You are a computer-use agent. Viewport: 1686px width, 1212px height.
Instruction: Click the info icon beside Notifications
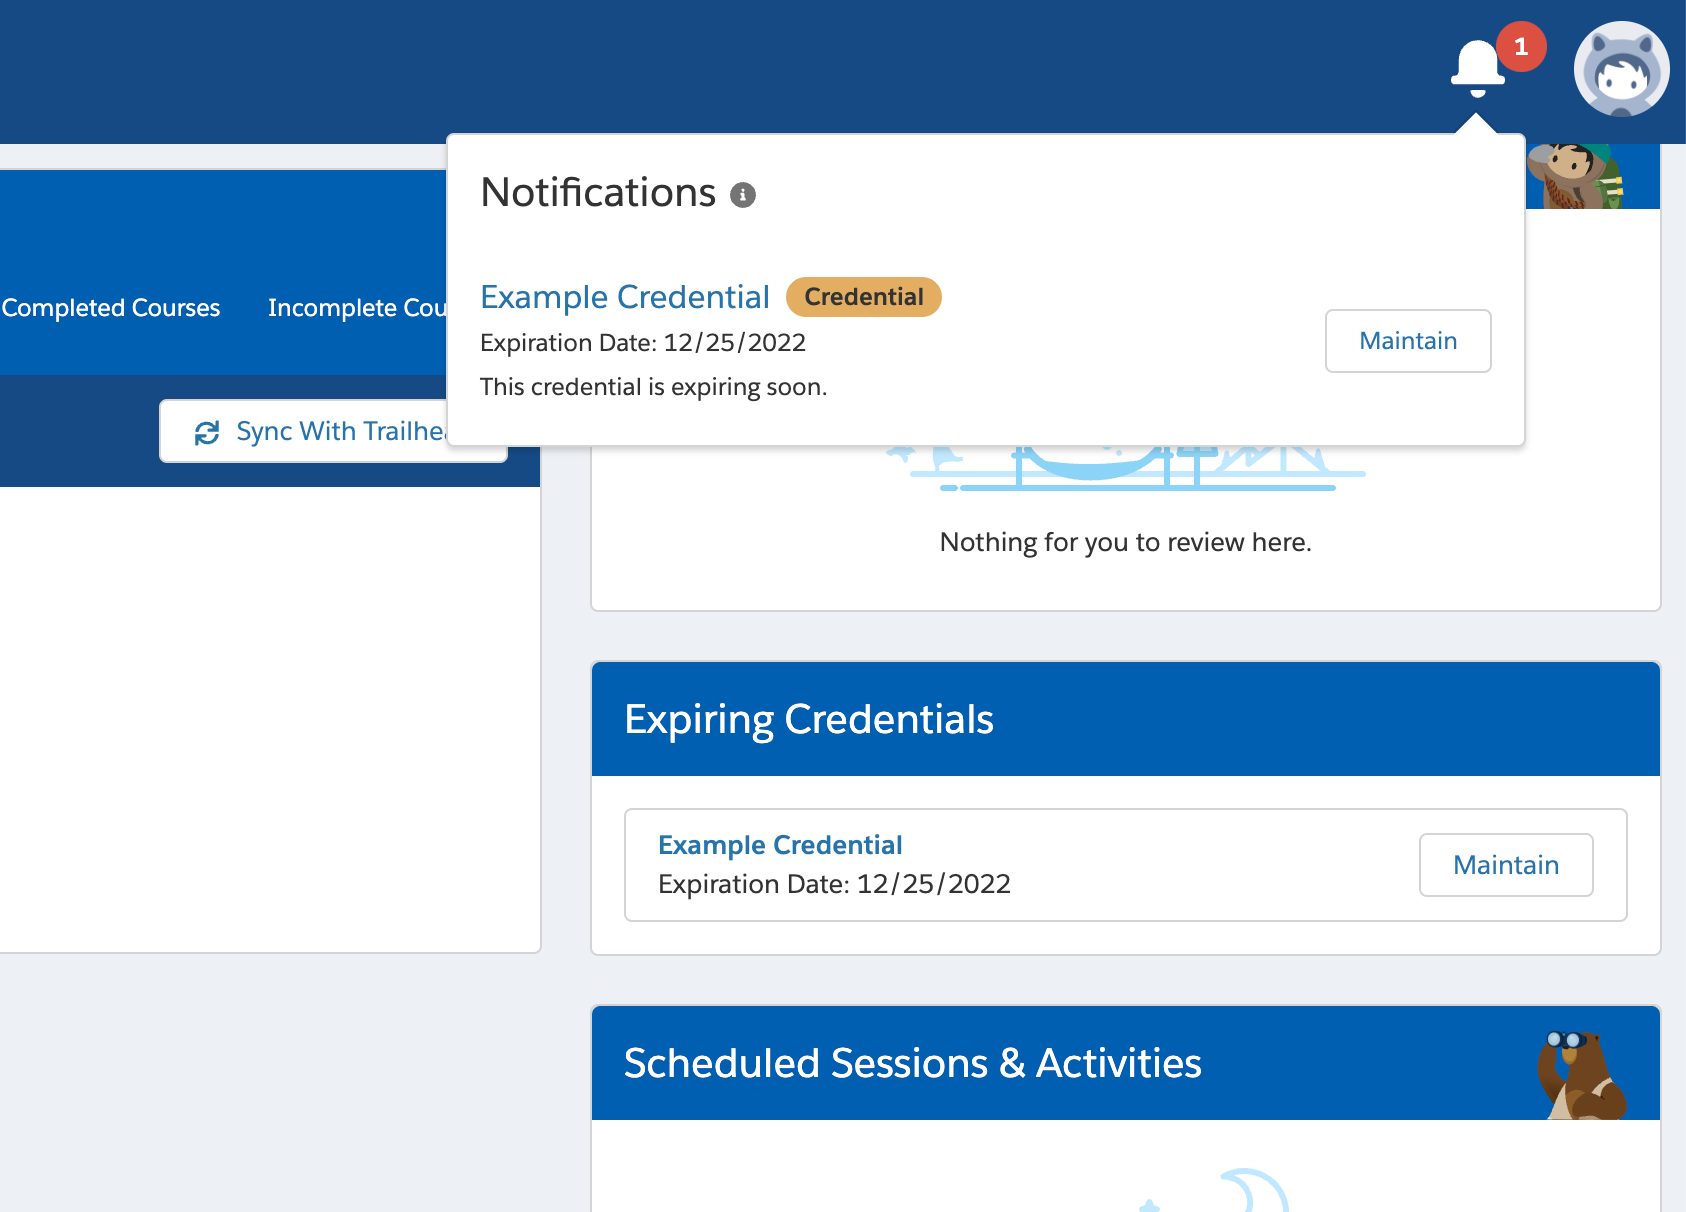[x=742, y=195]
